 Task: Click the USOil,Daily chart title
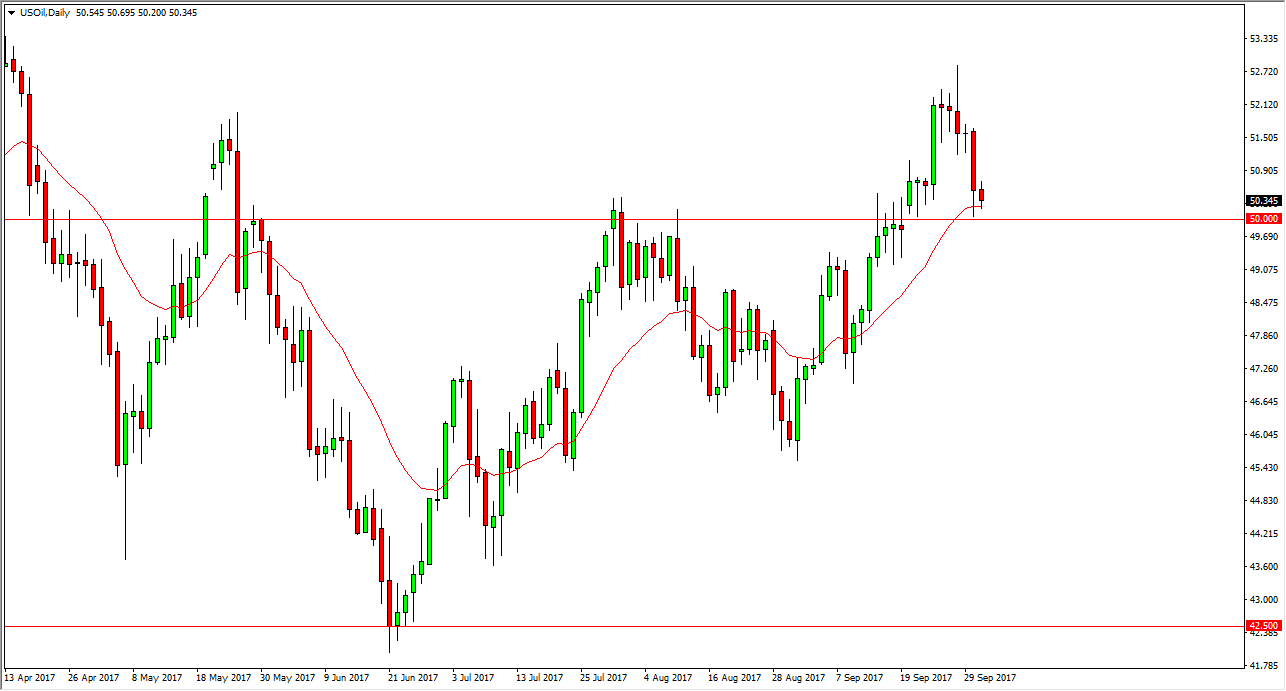click(x=44, y=13)
